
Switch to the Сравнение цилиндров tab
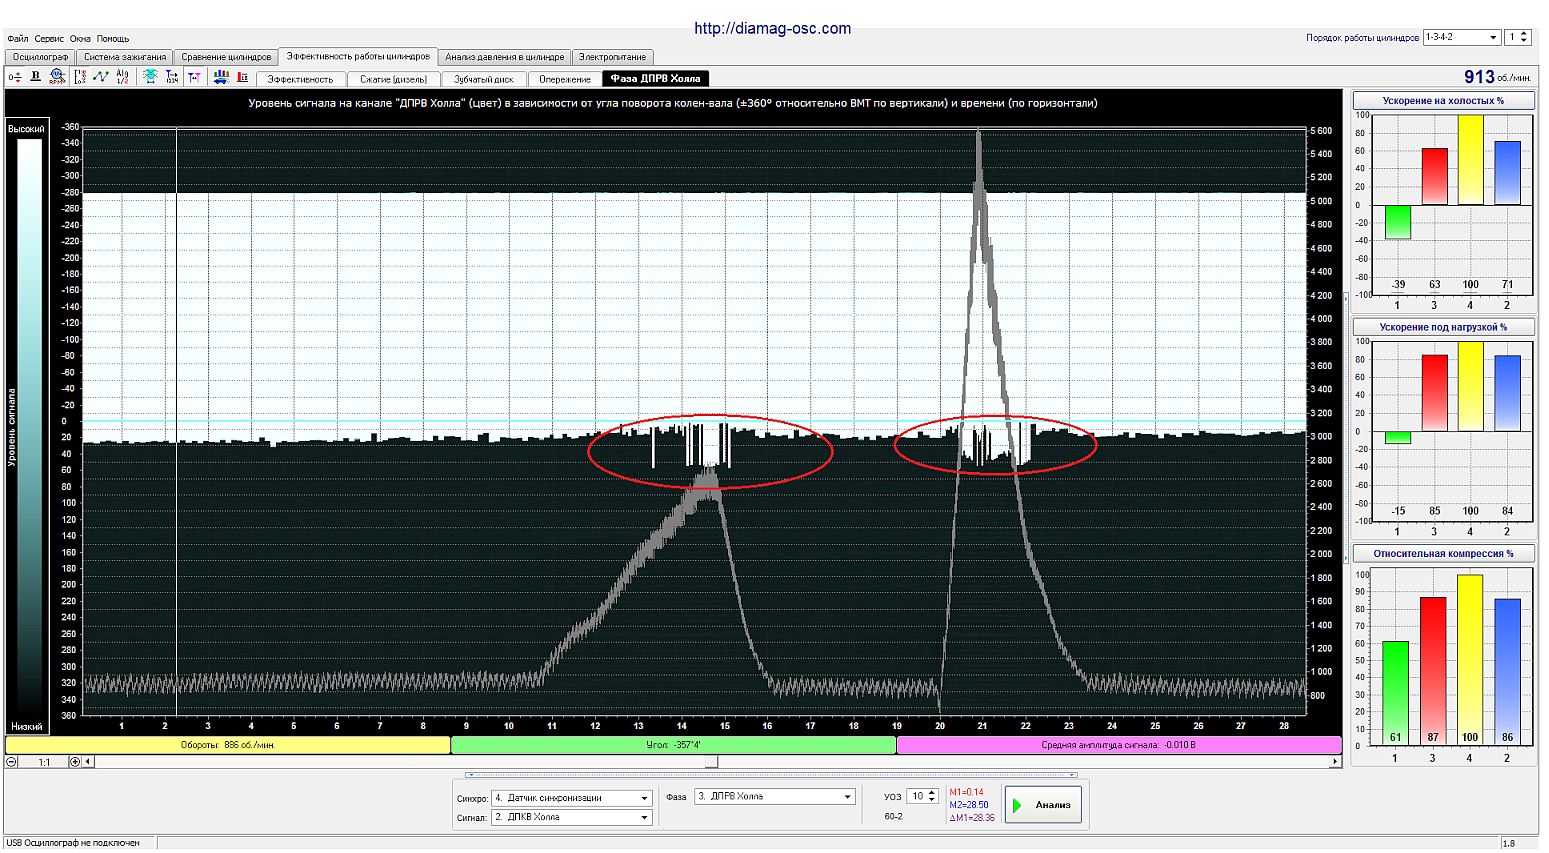(x=226, y=57)
